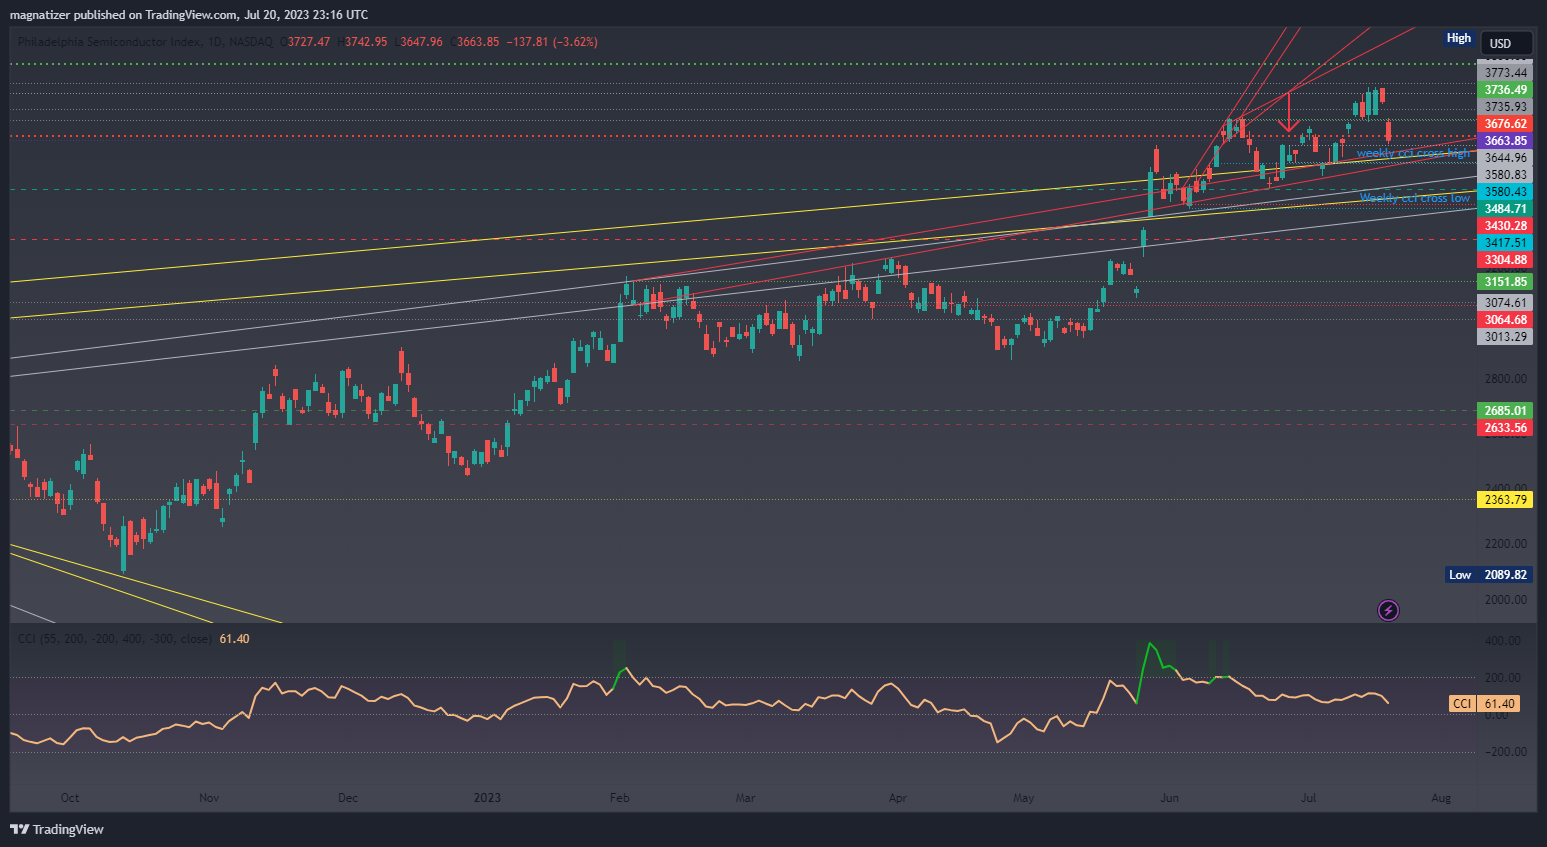Click the Jun label on time axis
The image size is (1547, 847).
coord(1169,798)
